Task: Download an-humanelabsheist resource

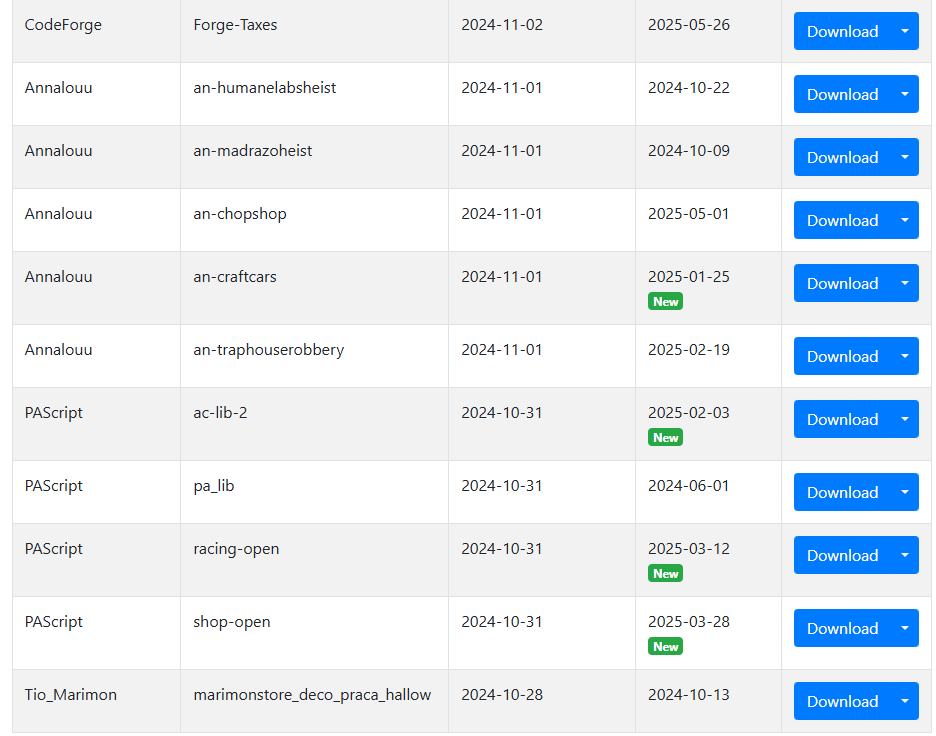Action: click(x=842, y=94)
